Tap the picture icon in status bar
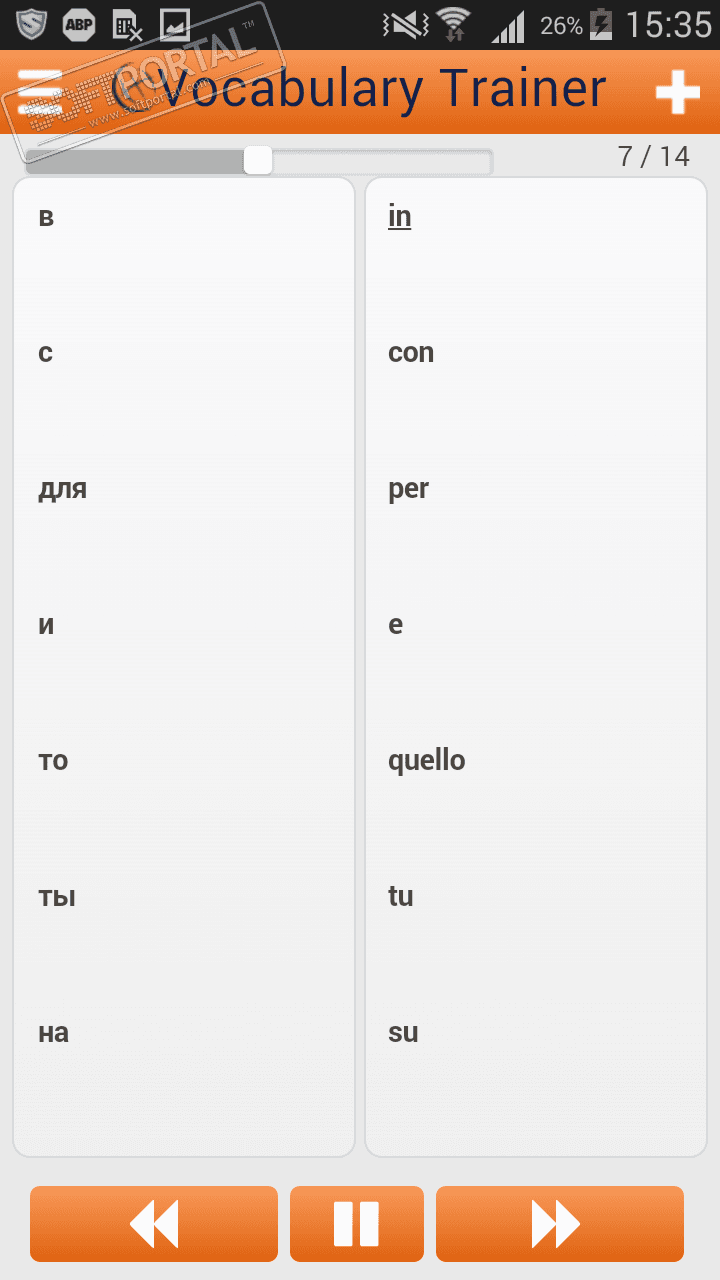This screenshot has height=1280, width=720. pos(175,25)
